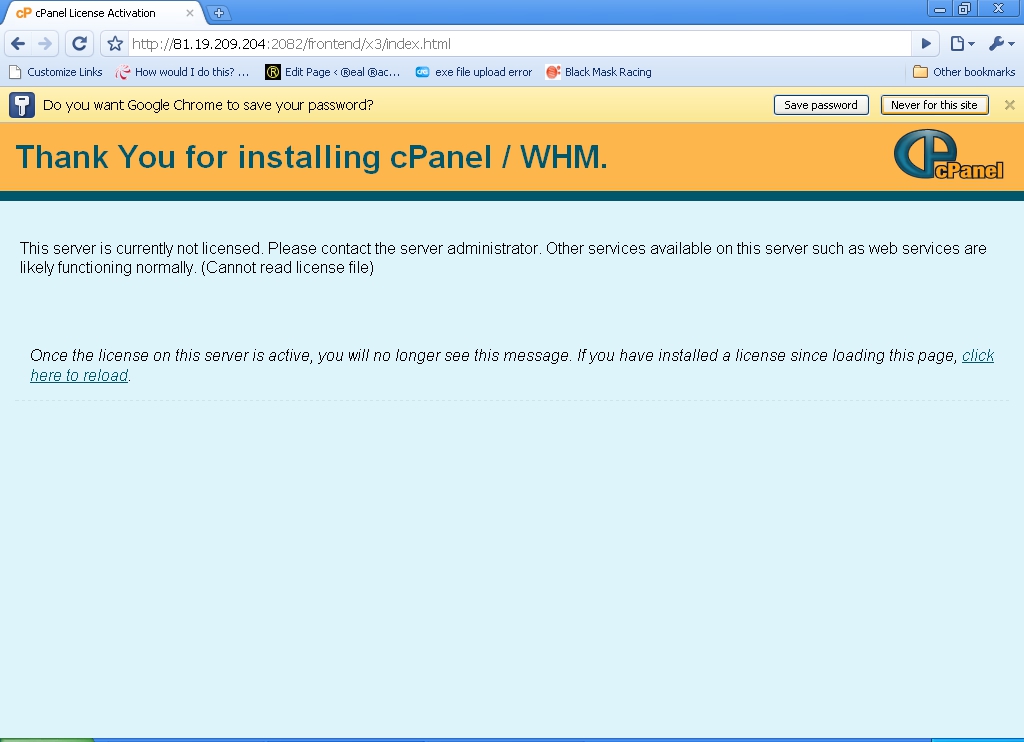Viewport: 1024px width, 742px height.
Task: Click the forward navigation arrow
Action: (x=45, y=44)
